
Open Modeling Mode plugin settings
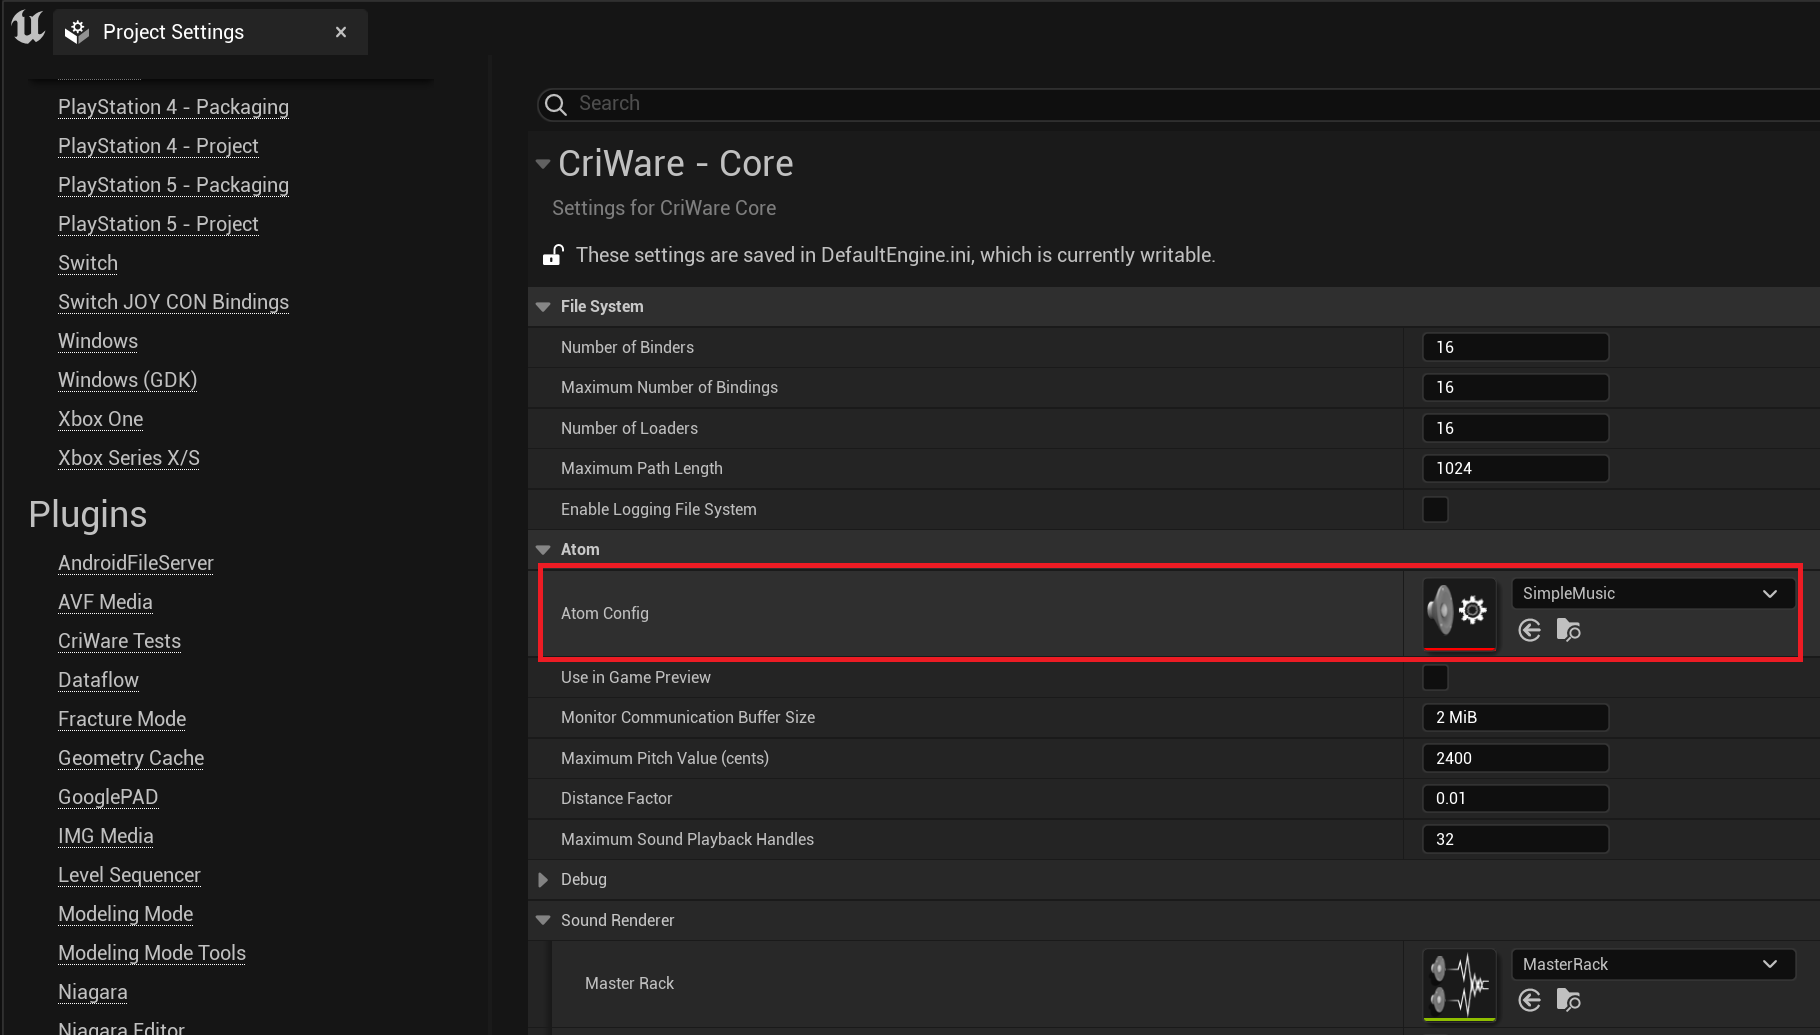click(x=126, y=914)
